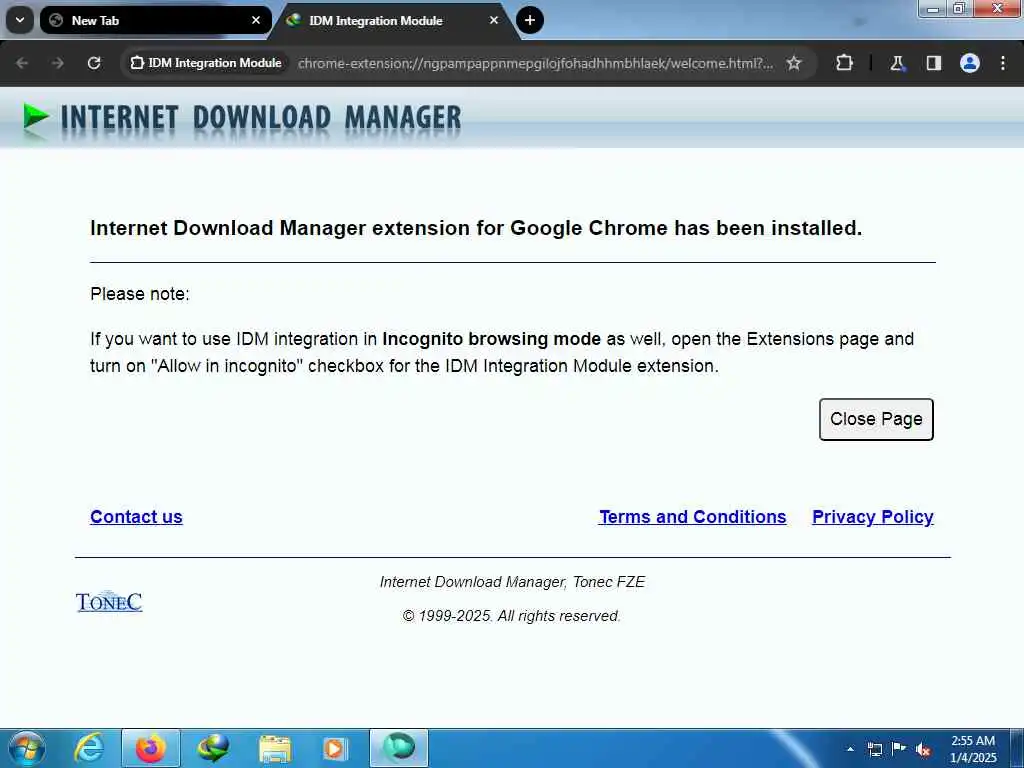Select the IDM Integration Module tab
Viewport: 1024px width, 768px height.
(x=395, y=20)
